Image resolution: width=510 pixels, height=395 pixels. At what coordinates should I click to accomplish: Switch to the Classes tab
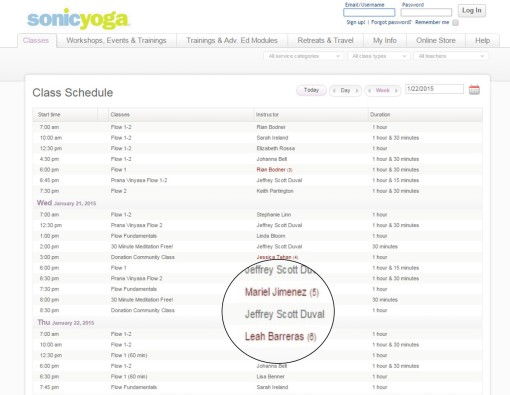(36, 40)
